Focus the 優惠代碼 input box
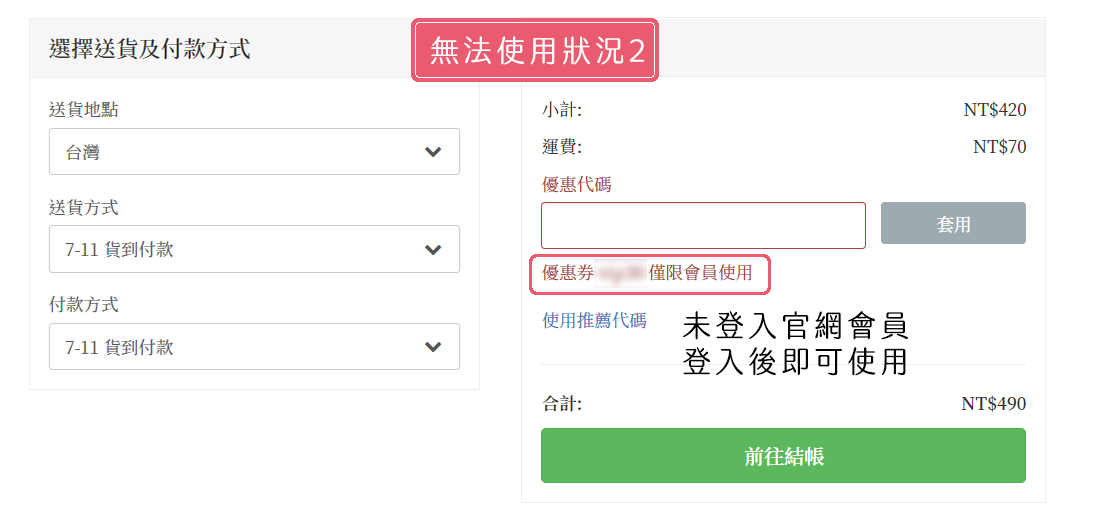This screenshot has width=1100, height=518. pos(703,225)
